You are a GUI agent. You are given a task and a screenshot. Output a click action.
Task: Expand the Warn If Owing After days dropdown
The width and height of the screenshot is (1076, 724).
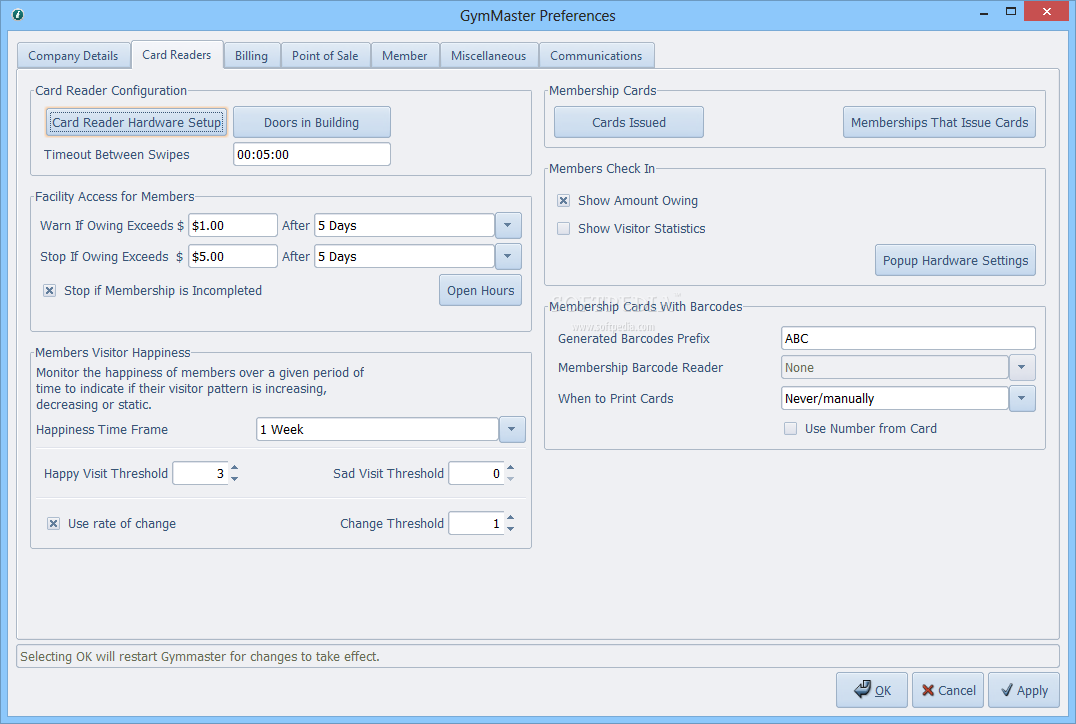click(508, 226)
